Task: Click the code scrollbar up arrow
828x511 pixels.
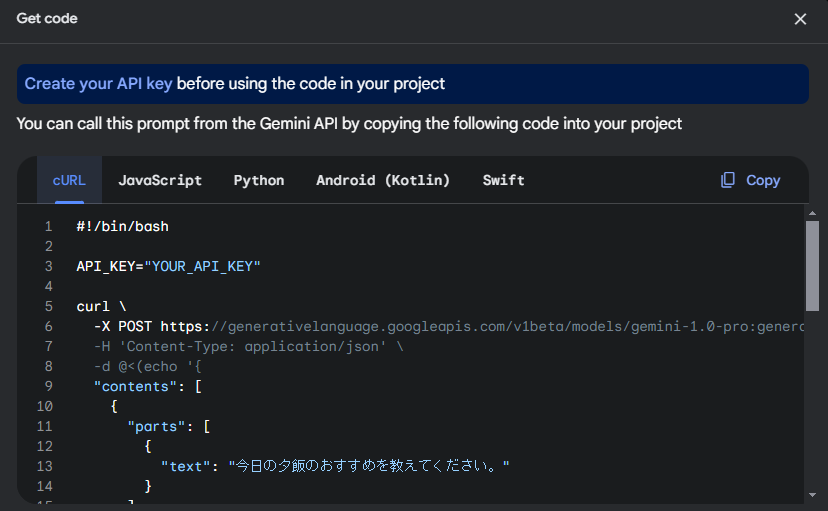Action: pos(812,213)
